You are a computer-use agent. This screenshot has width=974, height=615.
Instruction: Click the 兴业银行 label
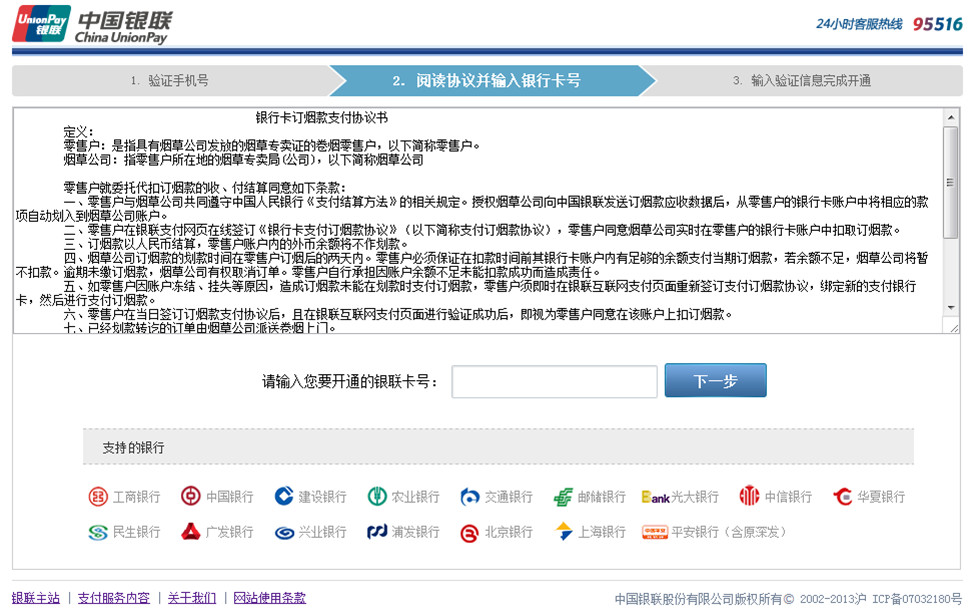click(322, 532)
